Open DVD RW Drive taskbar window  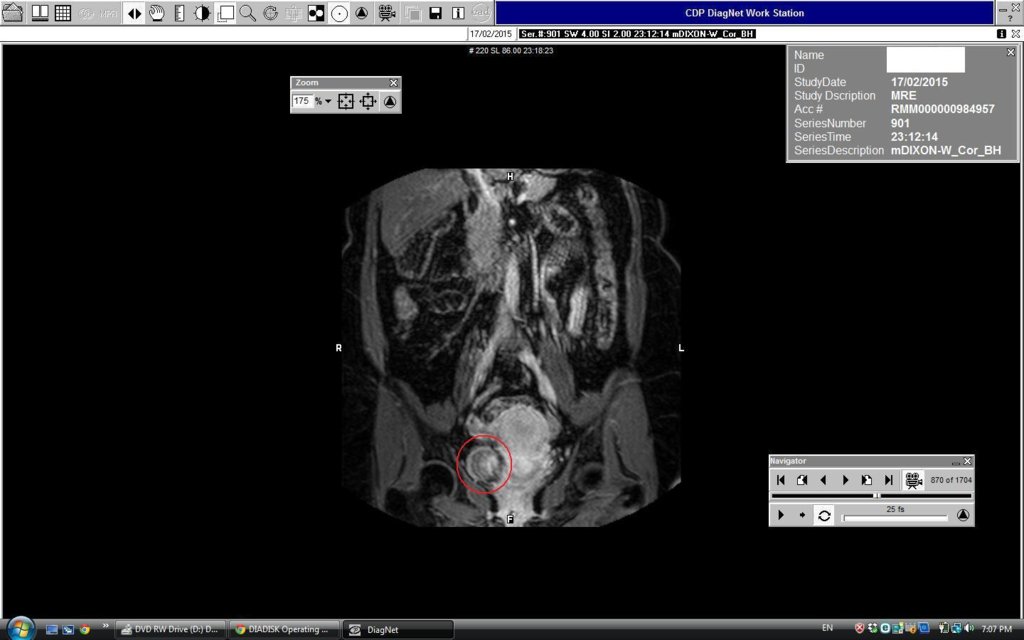coord(170,629)
